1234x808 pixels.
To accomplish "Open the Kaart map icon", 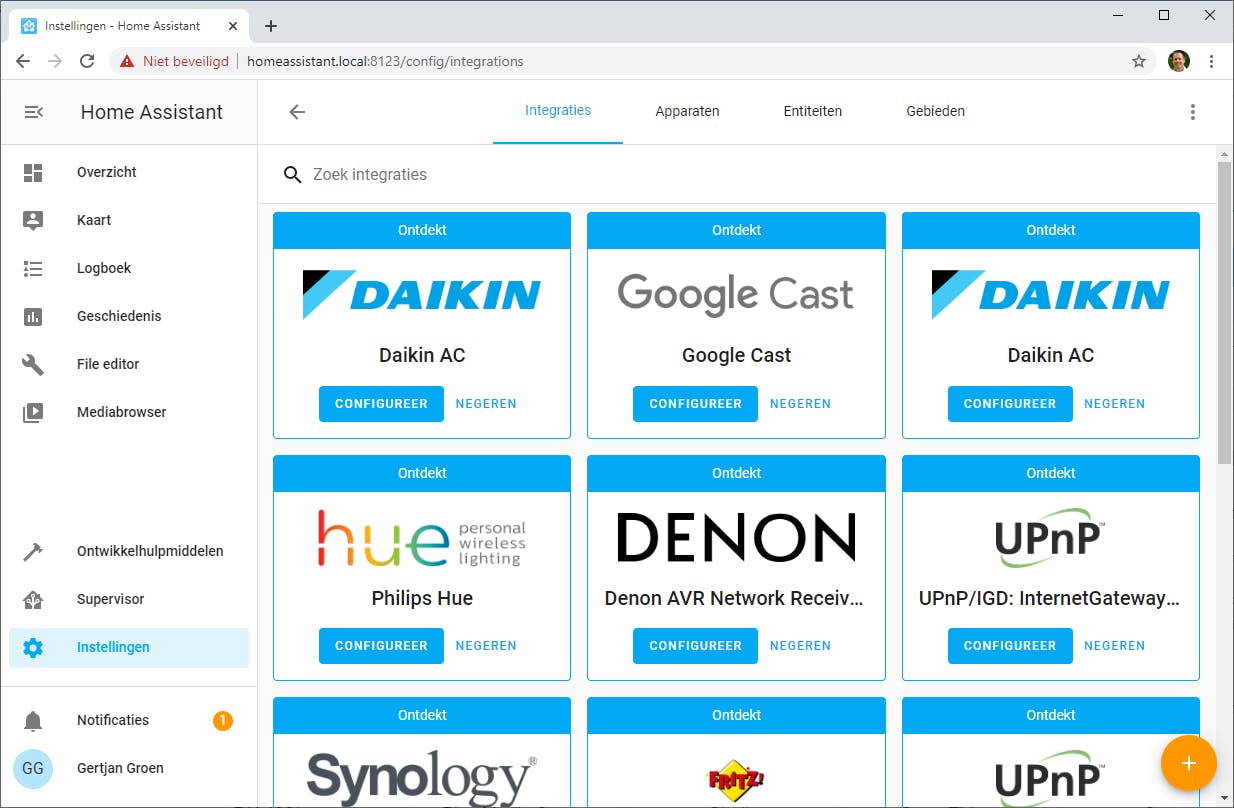I will pos(33,220).
